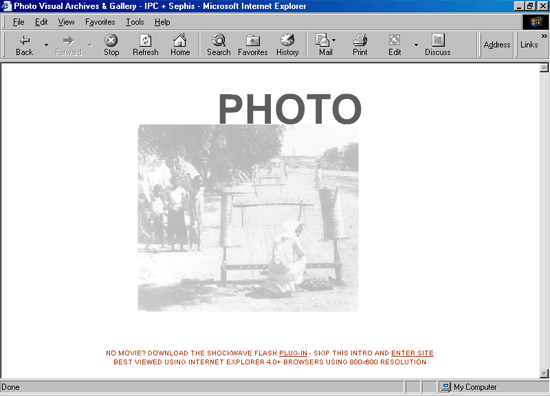Reload the page using Refresh
This screenshot has width=550, height=396.
pyautogui.click(x=145, y=45)
